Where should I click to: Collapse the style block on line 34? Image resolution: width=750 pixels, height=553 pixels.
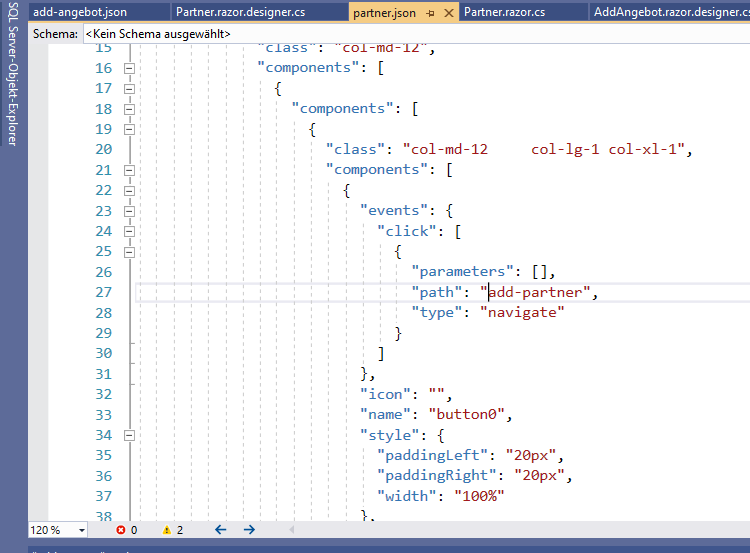[129, 435]
